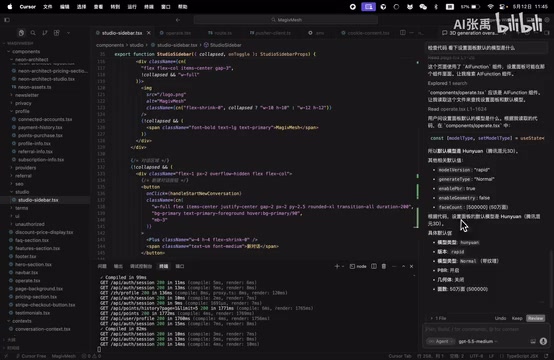Image resolution: width=554 pixels, height=360 pixels.
Task: Select the node terminal instance
Action: click(358, 266)
